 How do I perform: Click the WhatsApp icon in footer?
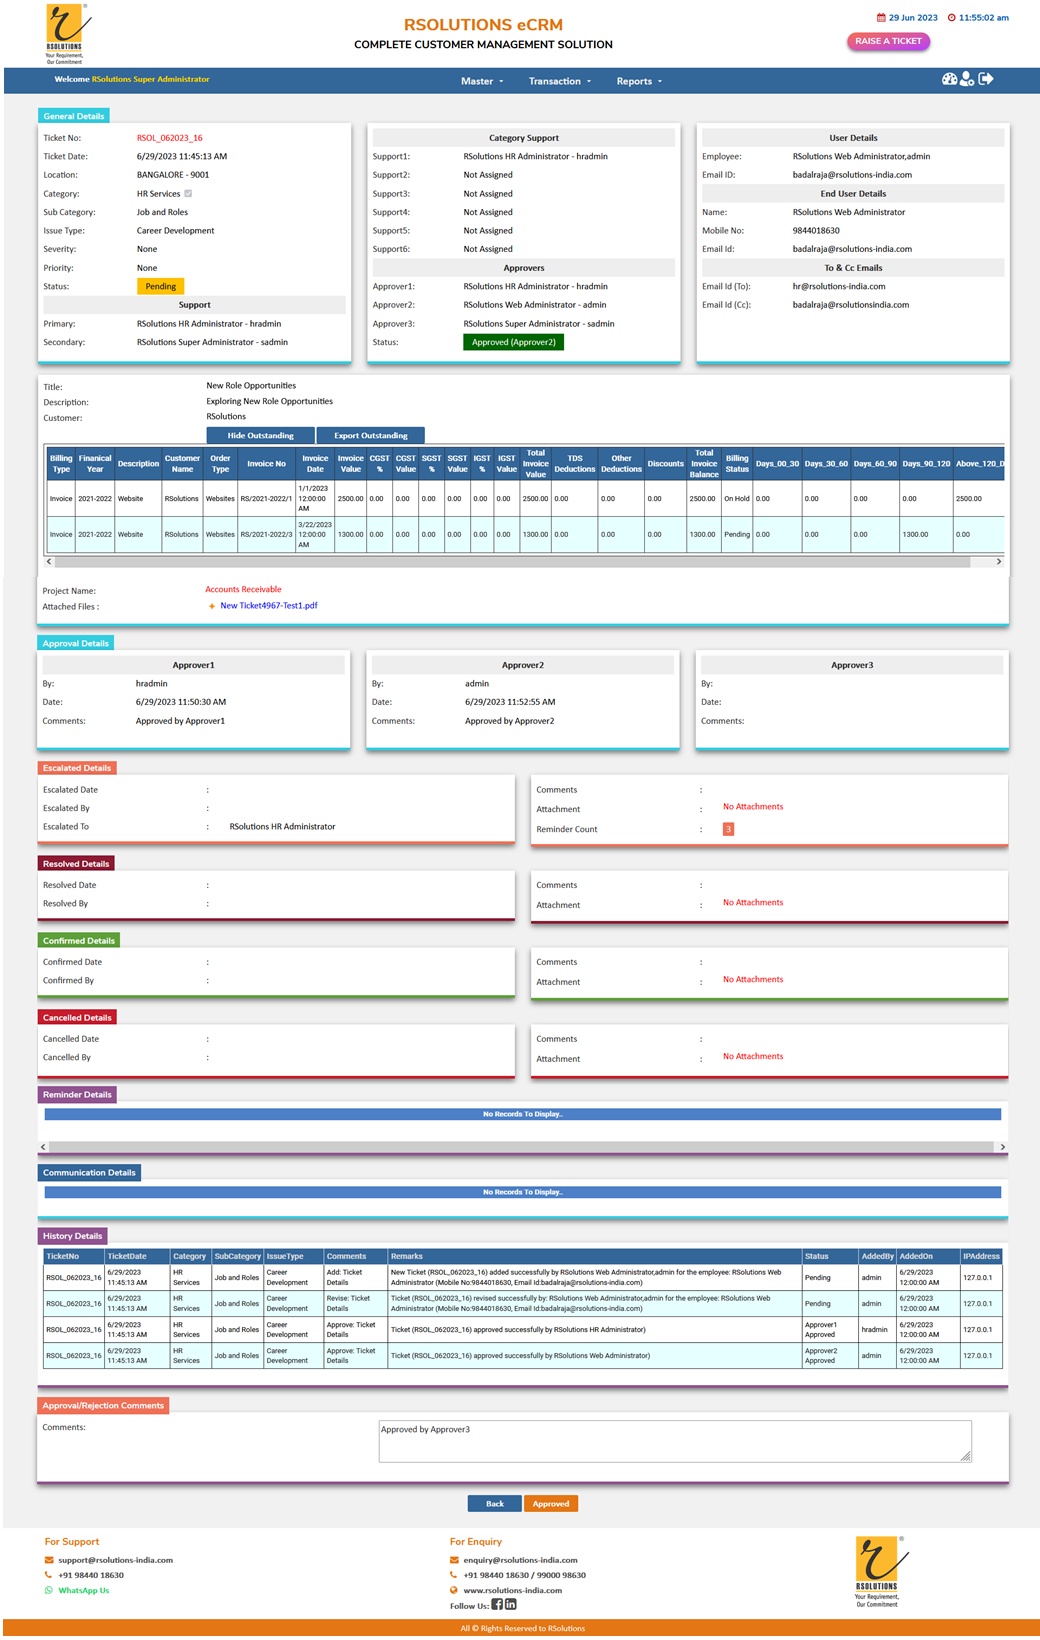[49, 1590]
